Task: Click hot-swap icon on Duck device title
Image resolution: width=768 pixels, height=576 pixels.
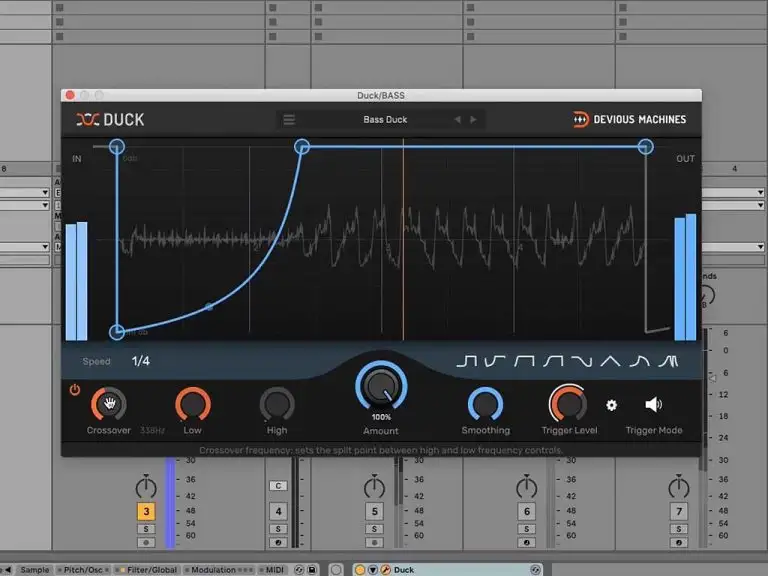Action: coord(535,570)
